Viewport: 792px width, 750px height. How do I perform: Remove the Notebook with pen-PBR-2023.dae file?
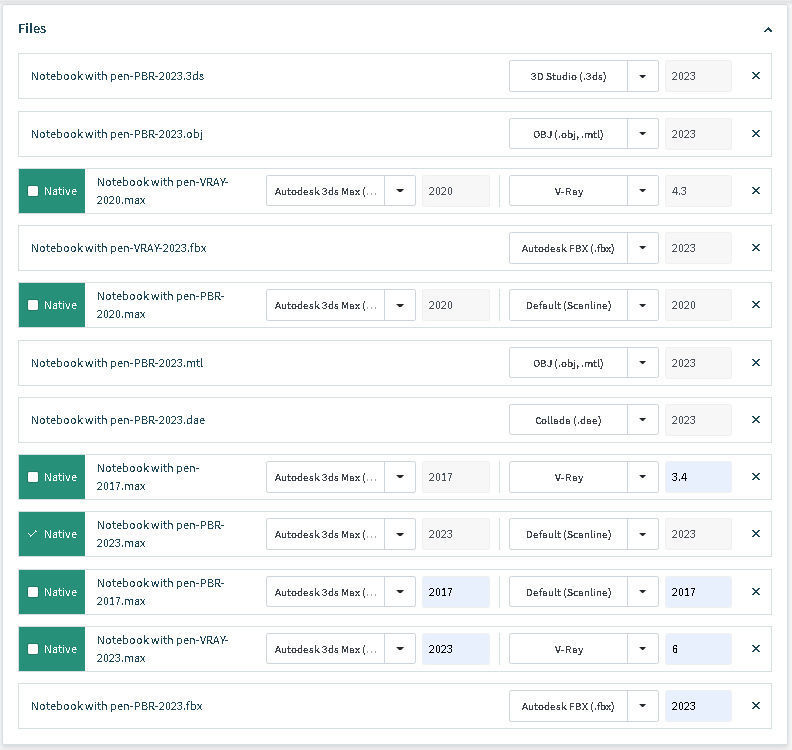pos(756,420)
